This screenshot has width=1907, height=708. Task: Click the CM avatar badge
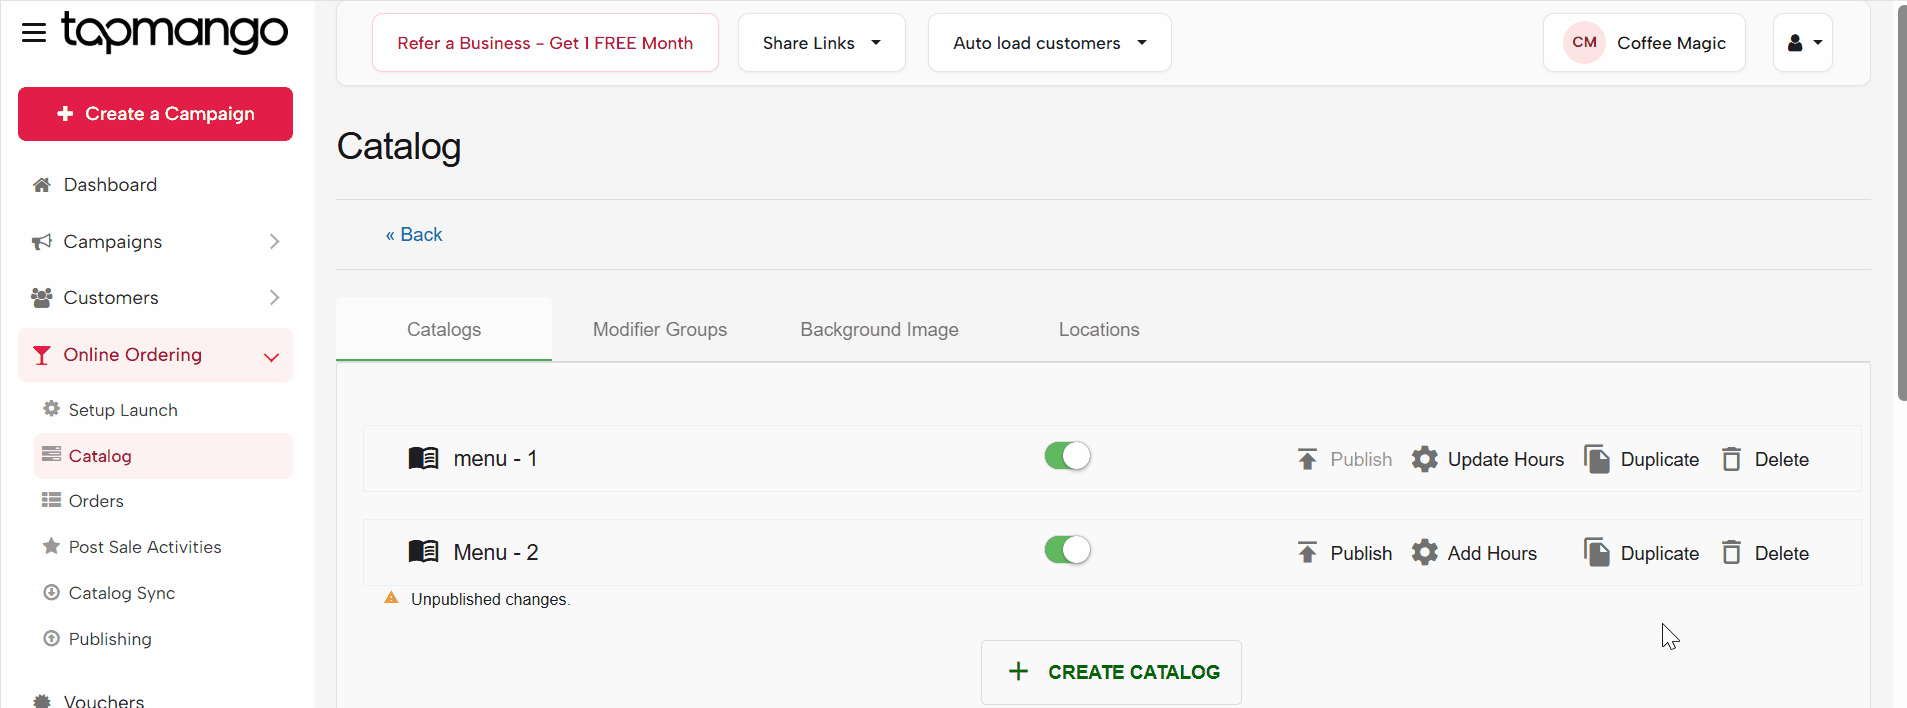pos(1585,43)
